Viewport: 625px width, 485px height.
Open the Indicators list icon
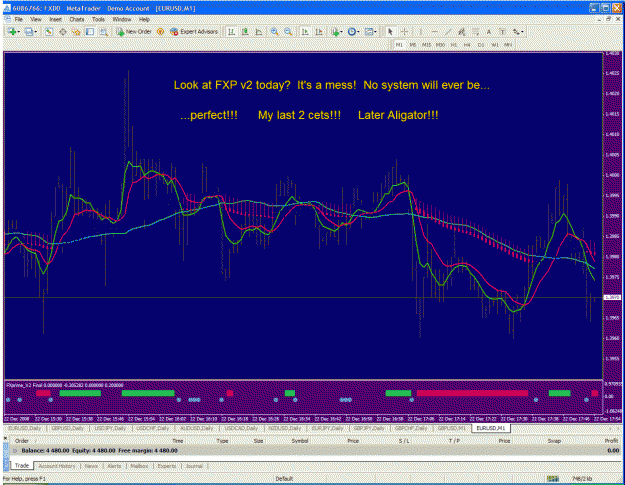(x=335, y=32)
